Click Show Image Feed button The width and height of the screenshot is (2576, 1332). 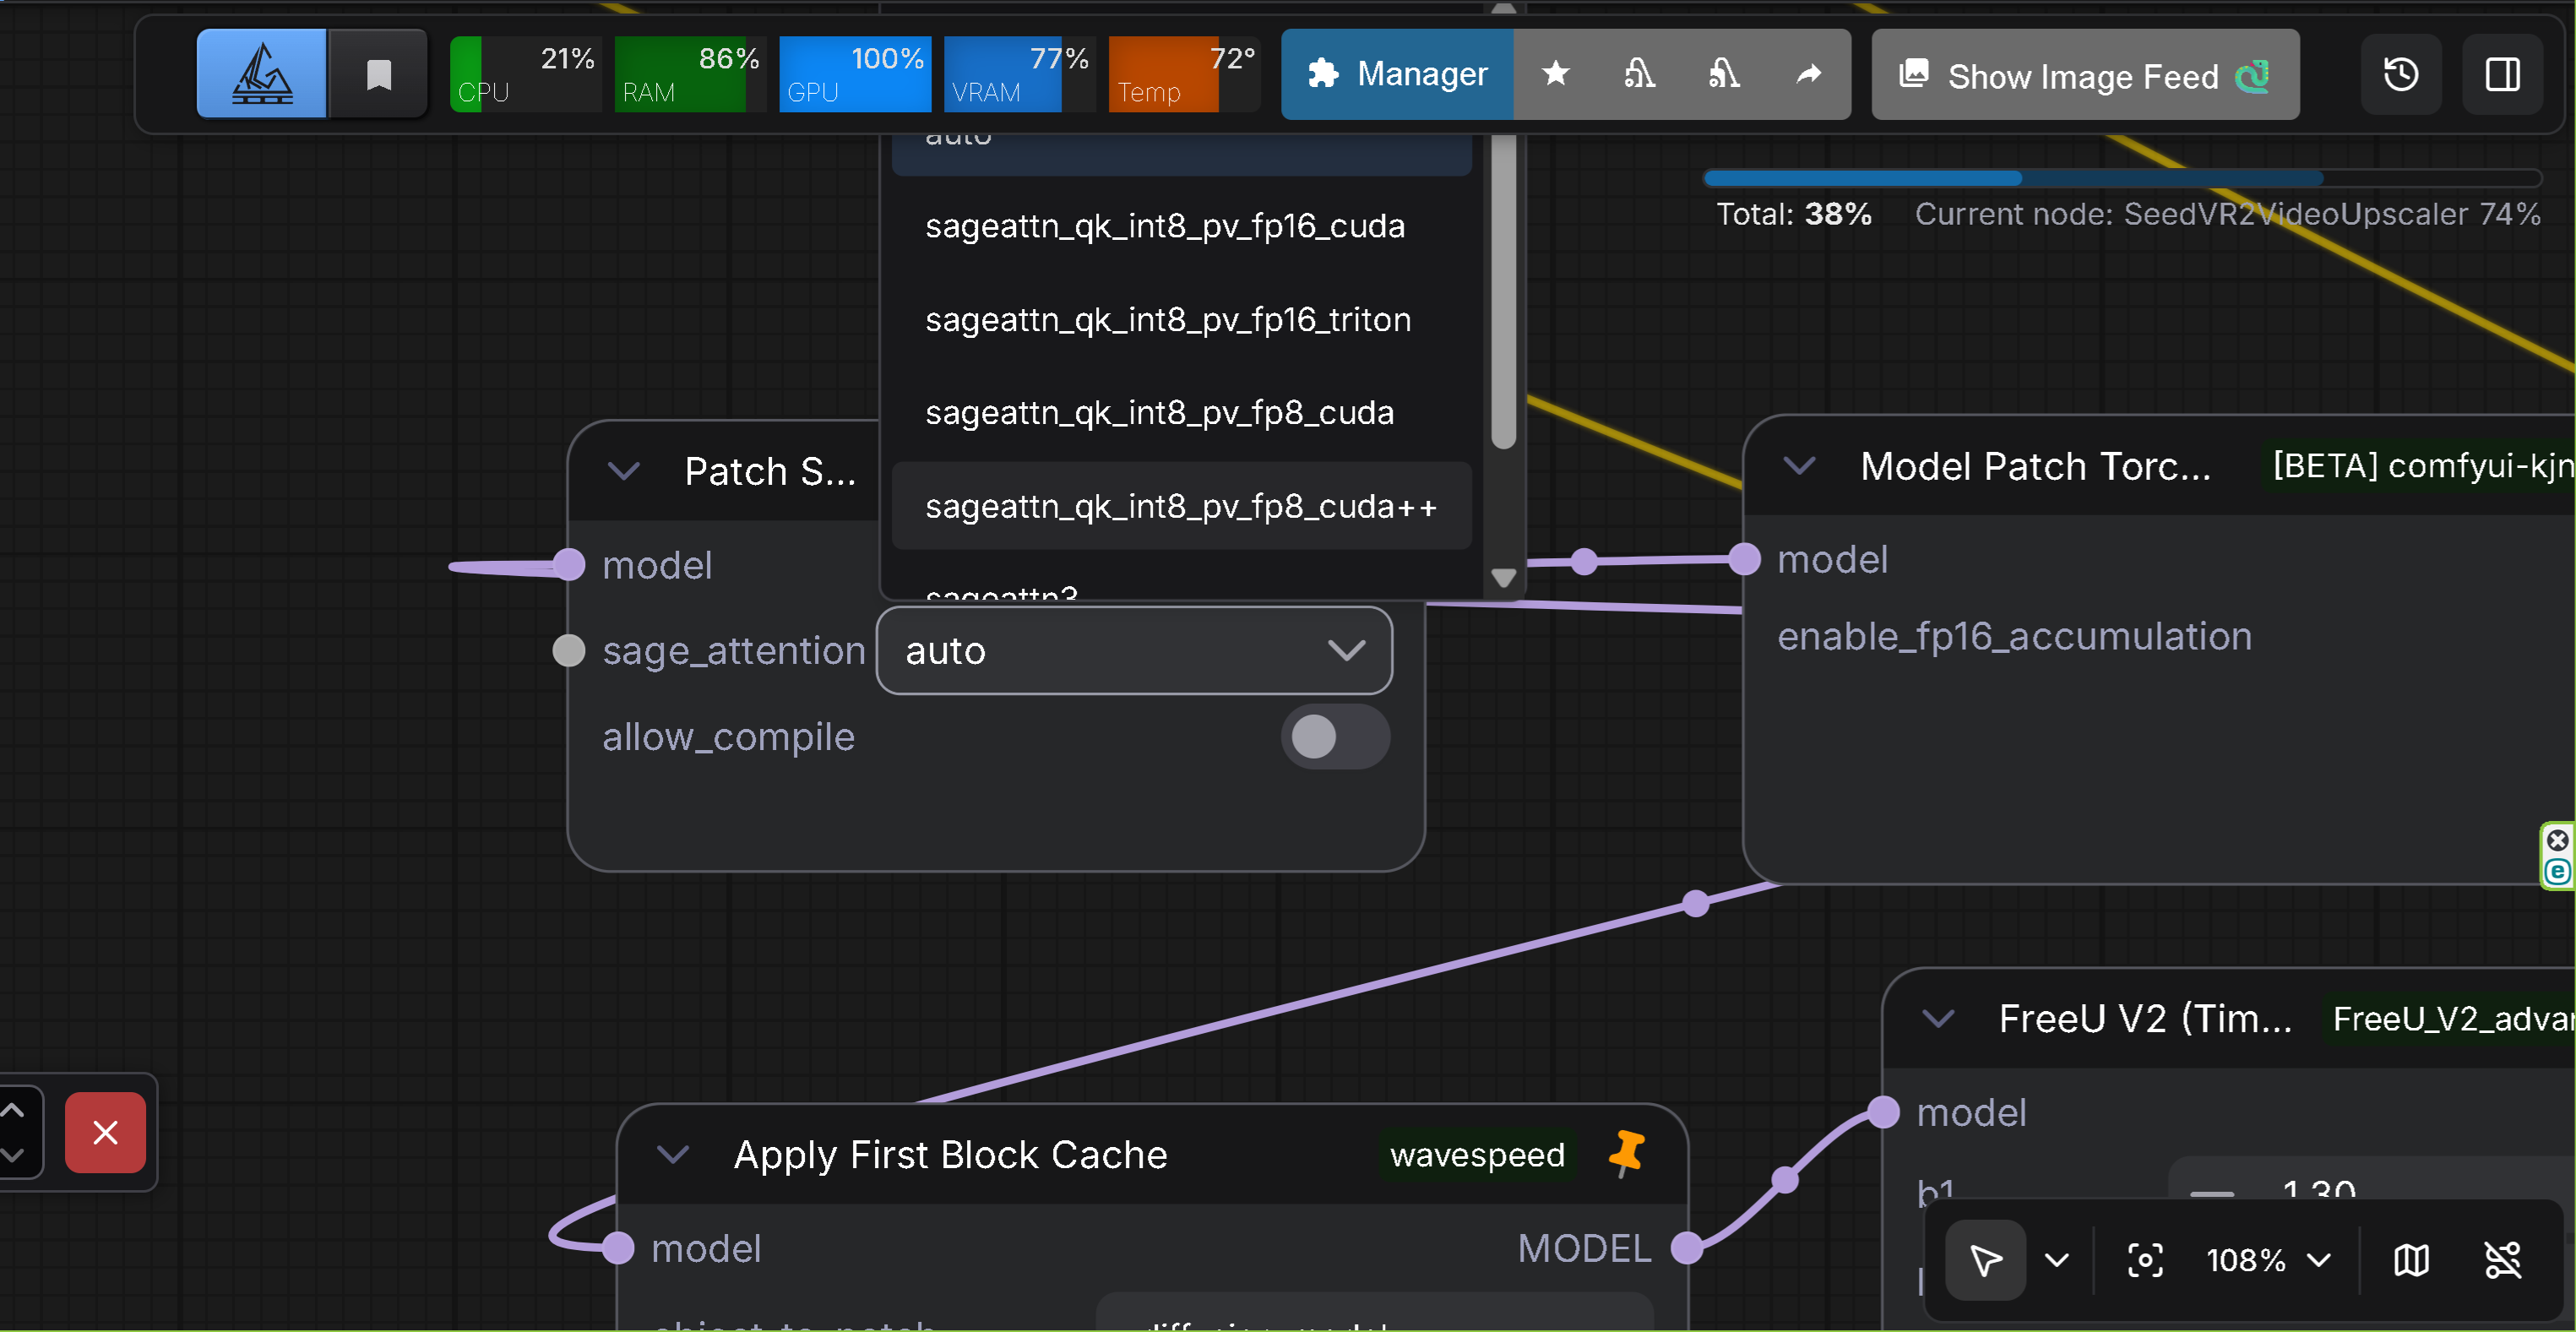click(x=2084, y=76)
